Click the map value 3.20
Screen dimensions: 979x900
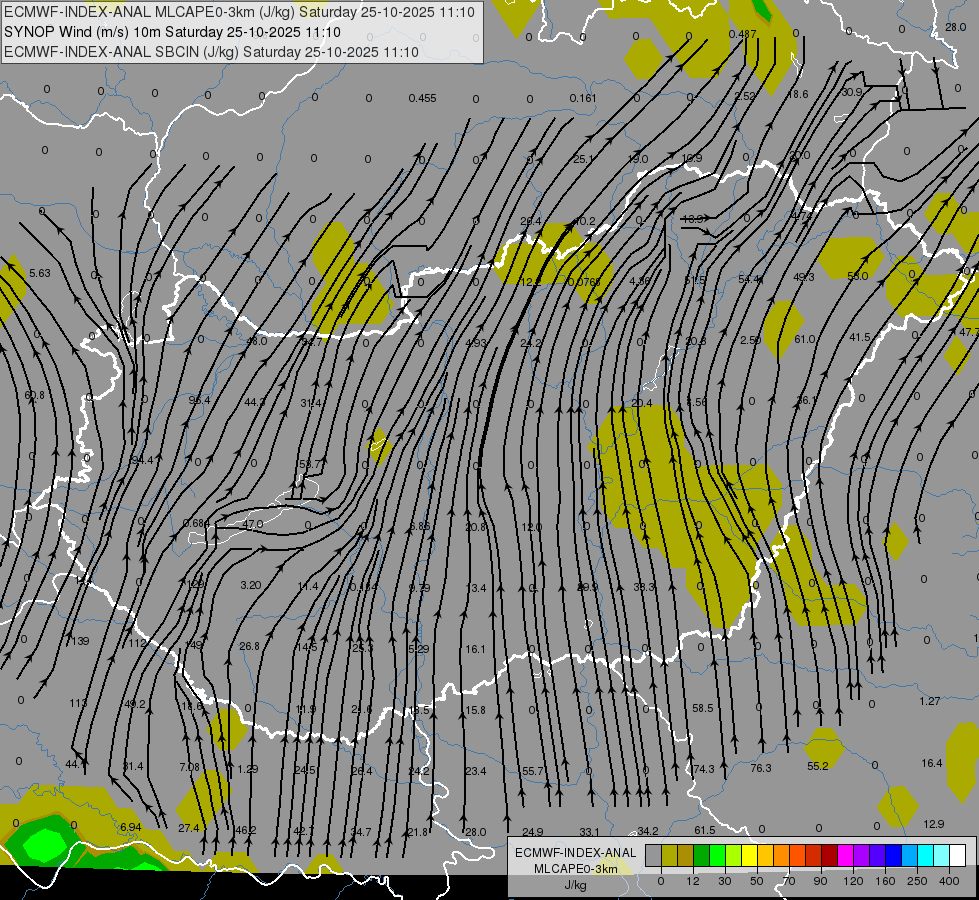pos(250,585)
